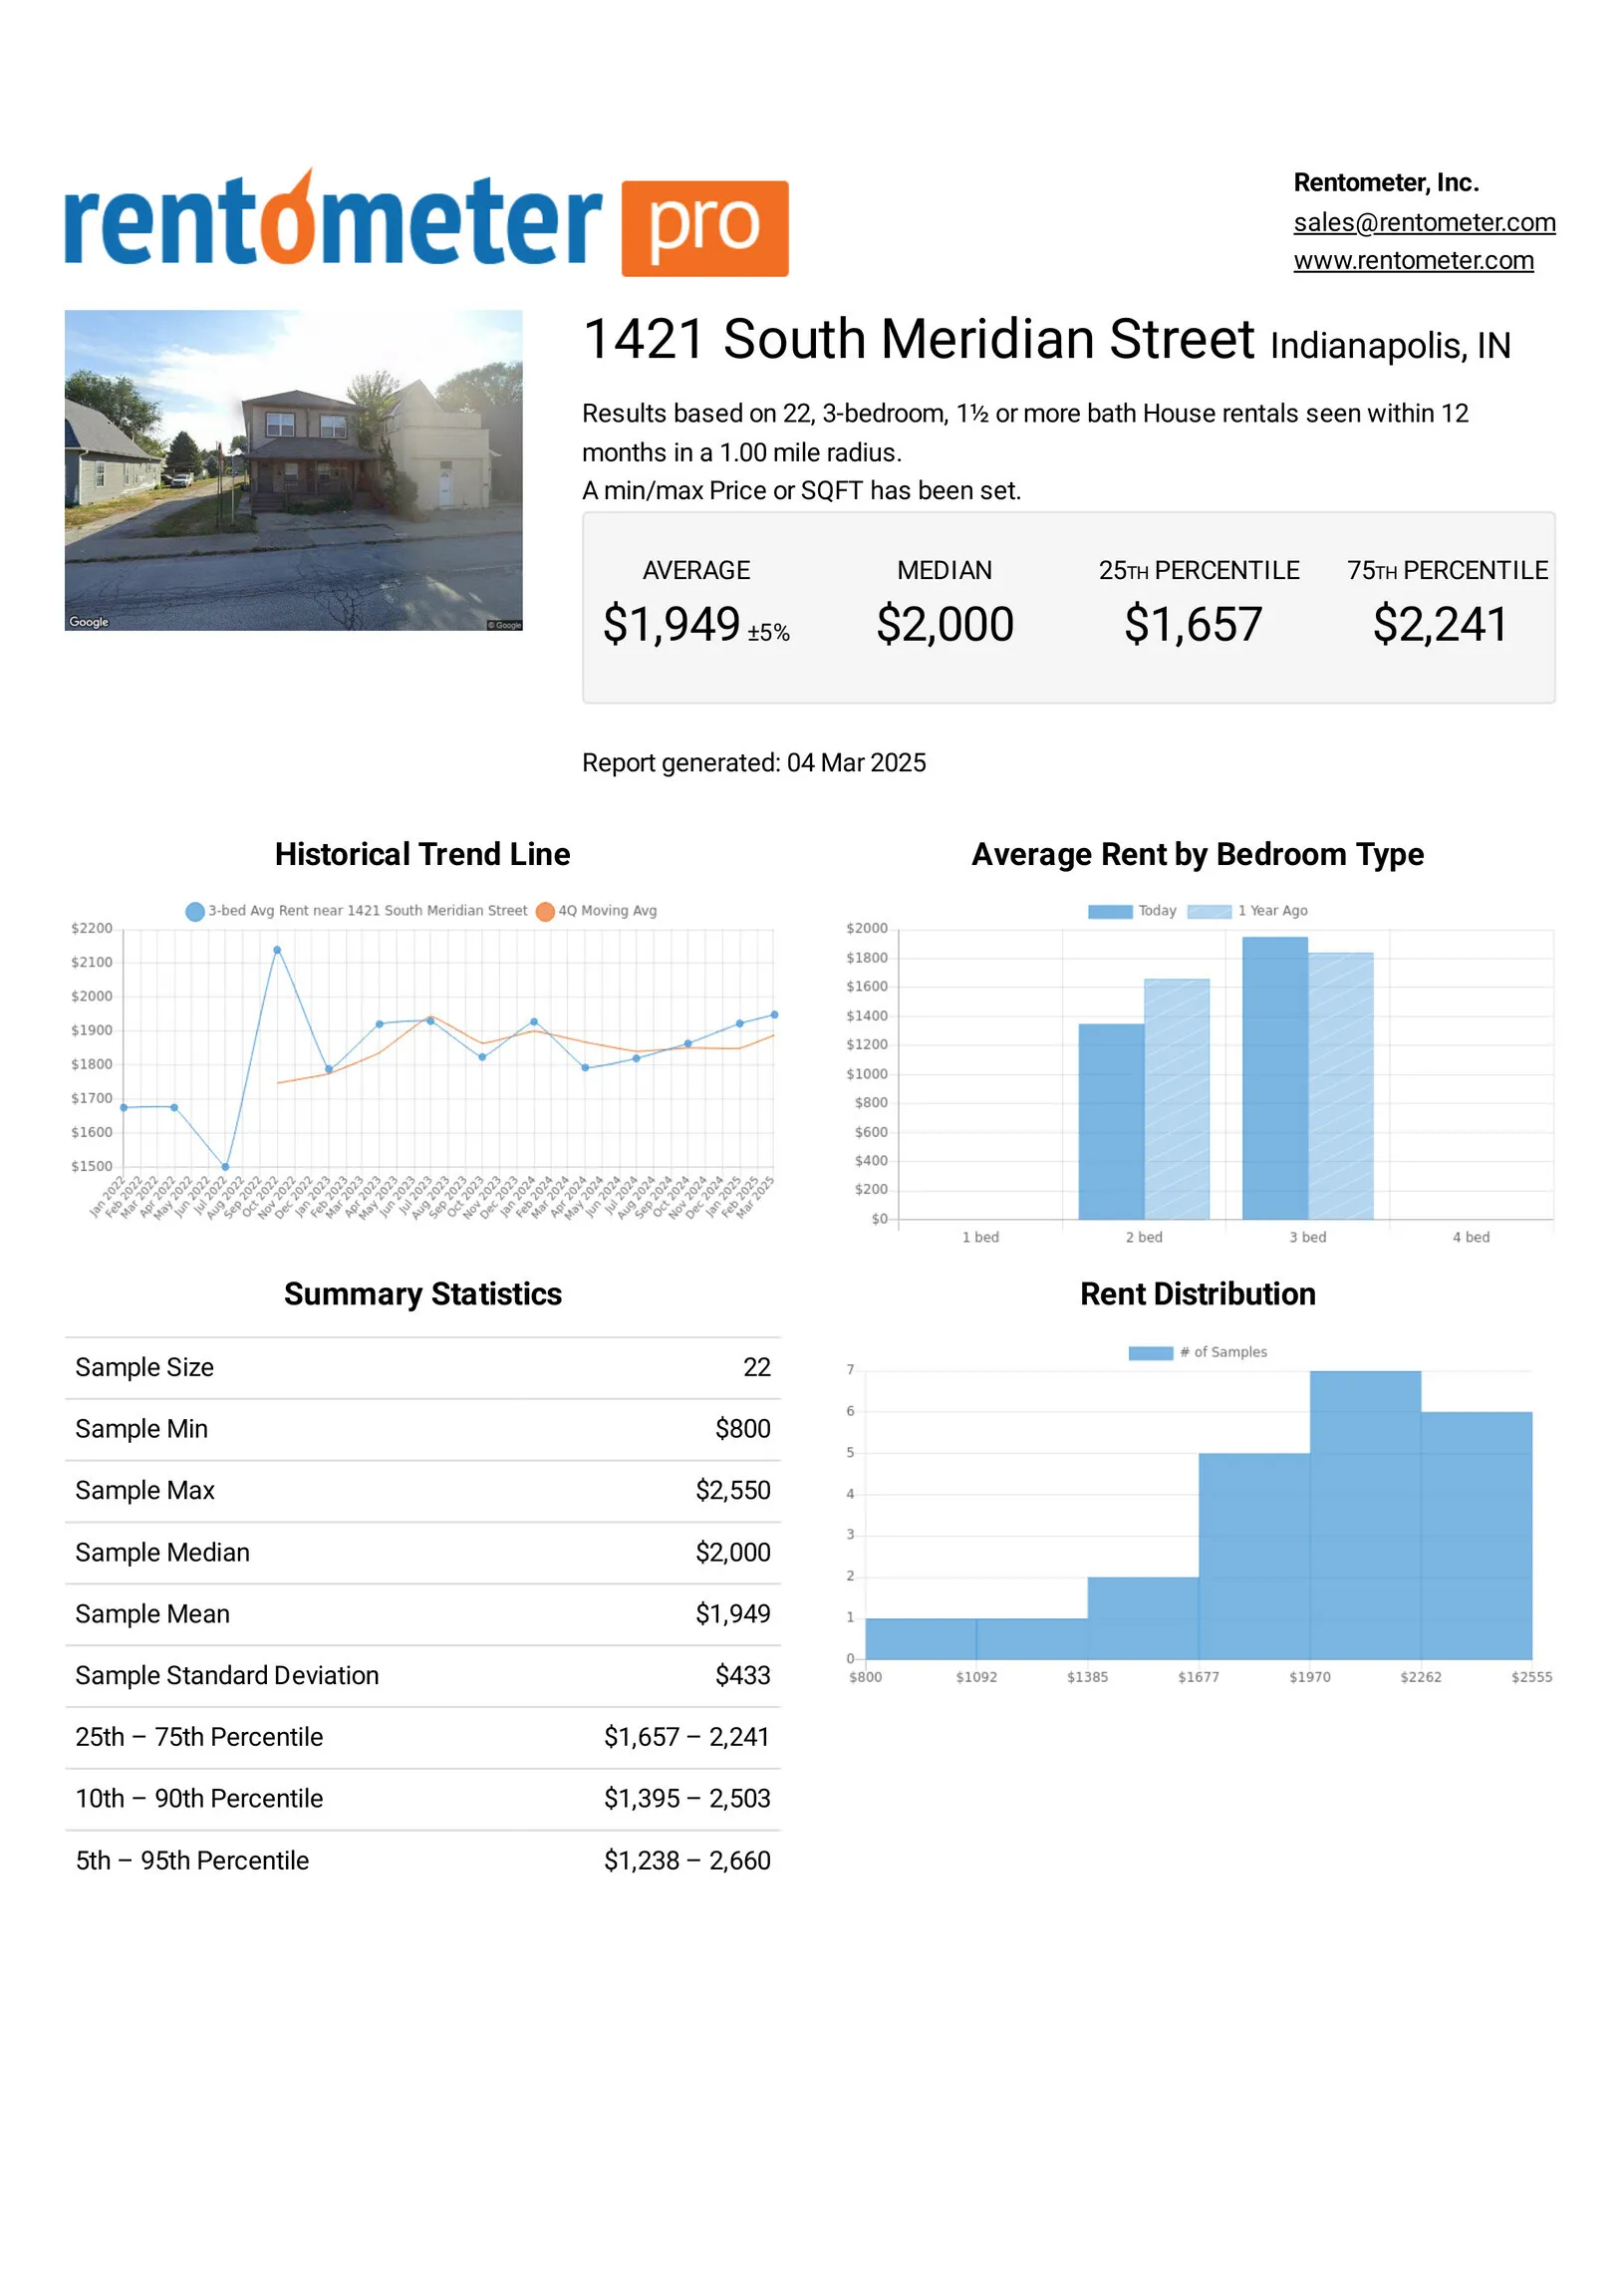The image size is (1622, 2296).
Task: Select the "Historical Trend Line" heading
Action: [422, 854]
